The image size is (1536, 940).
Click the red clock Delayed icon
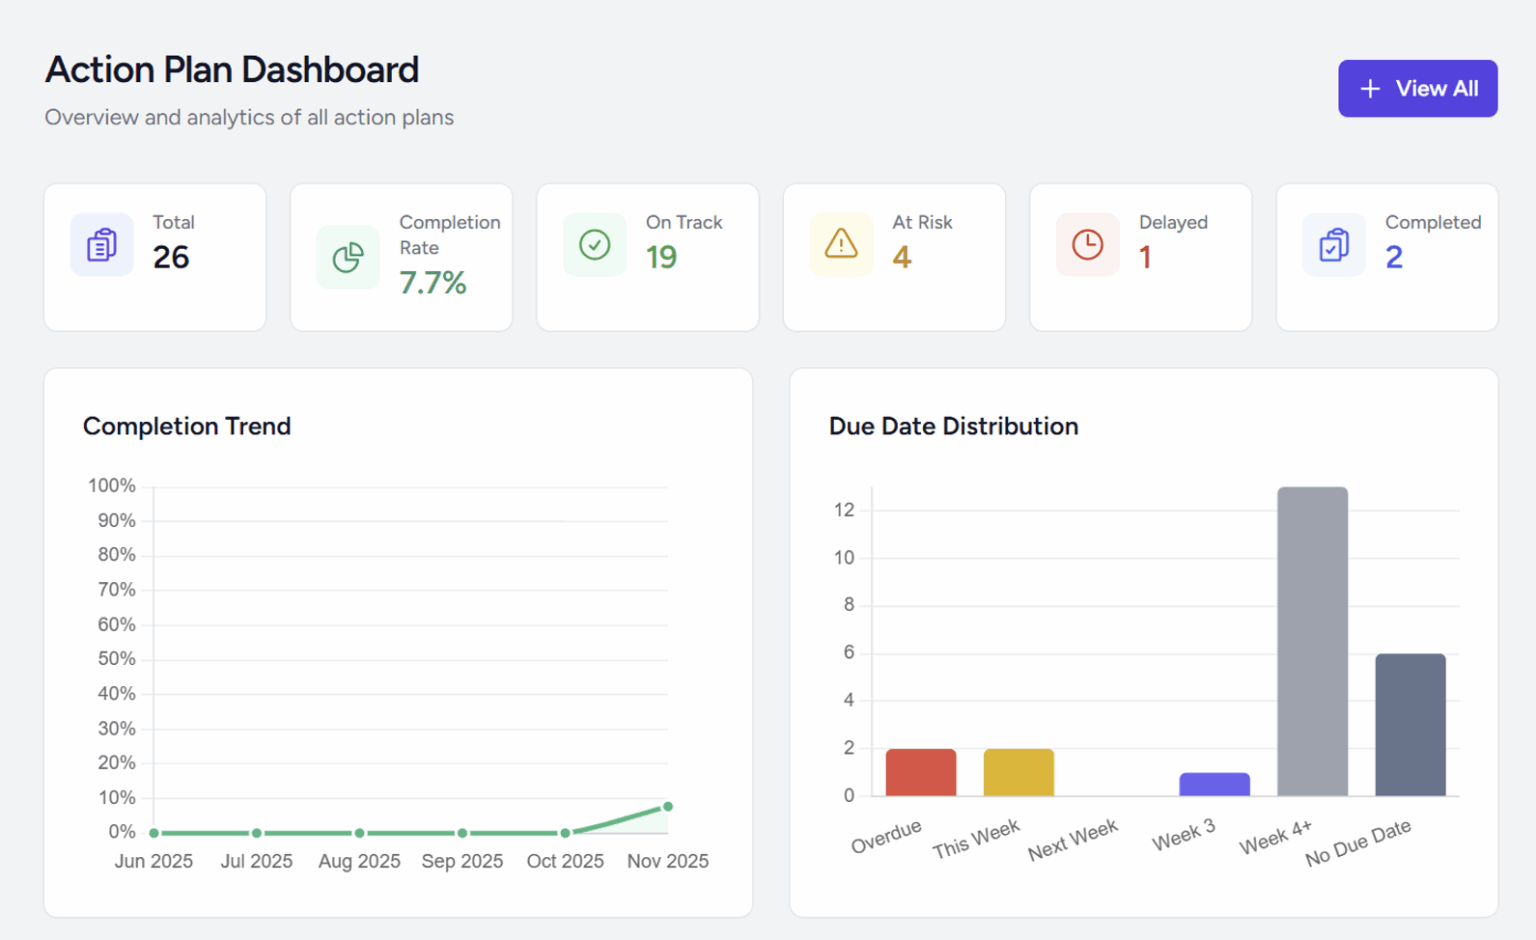[x=1088, y=245]
